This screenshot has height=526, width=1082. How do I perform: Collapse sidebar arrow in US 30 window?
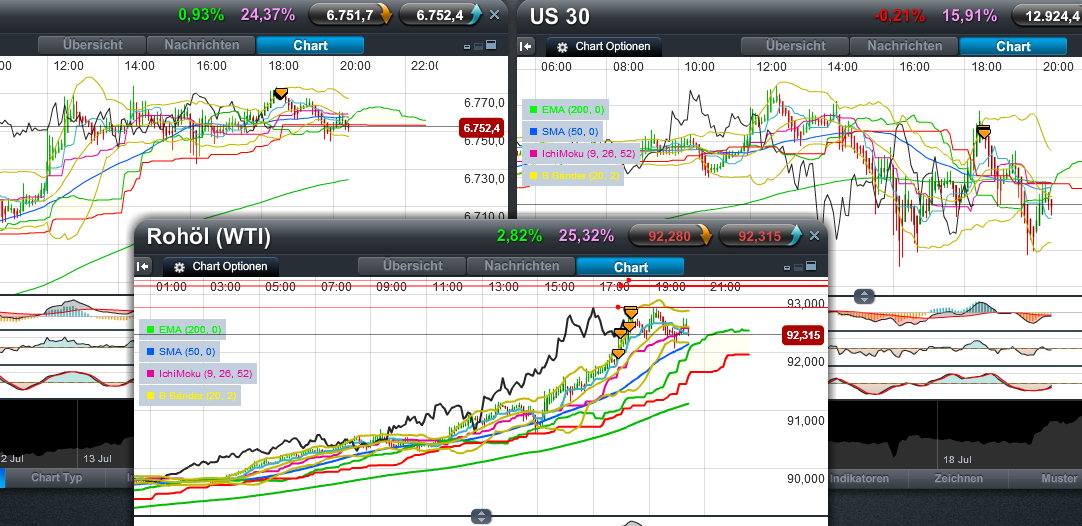pos(526,46)
